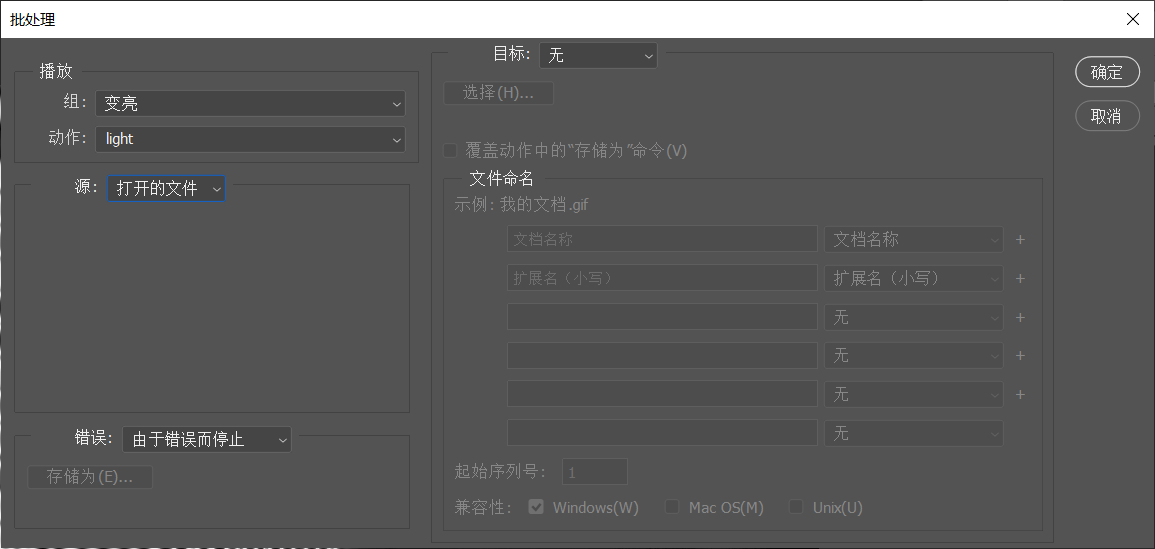The width and height of the screenshot is (1155, 549).
Task: Open the 文档名称 naming dropdown on right
Action: click(913, 239)
